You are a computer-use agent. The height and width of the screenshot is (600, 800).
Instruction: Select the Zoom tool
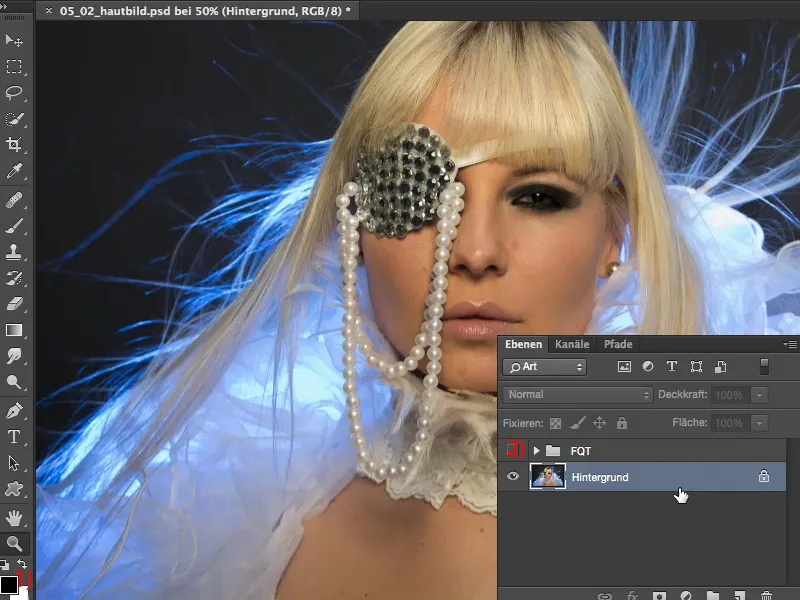(x=14, y=544)
